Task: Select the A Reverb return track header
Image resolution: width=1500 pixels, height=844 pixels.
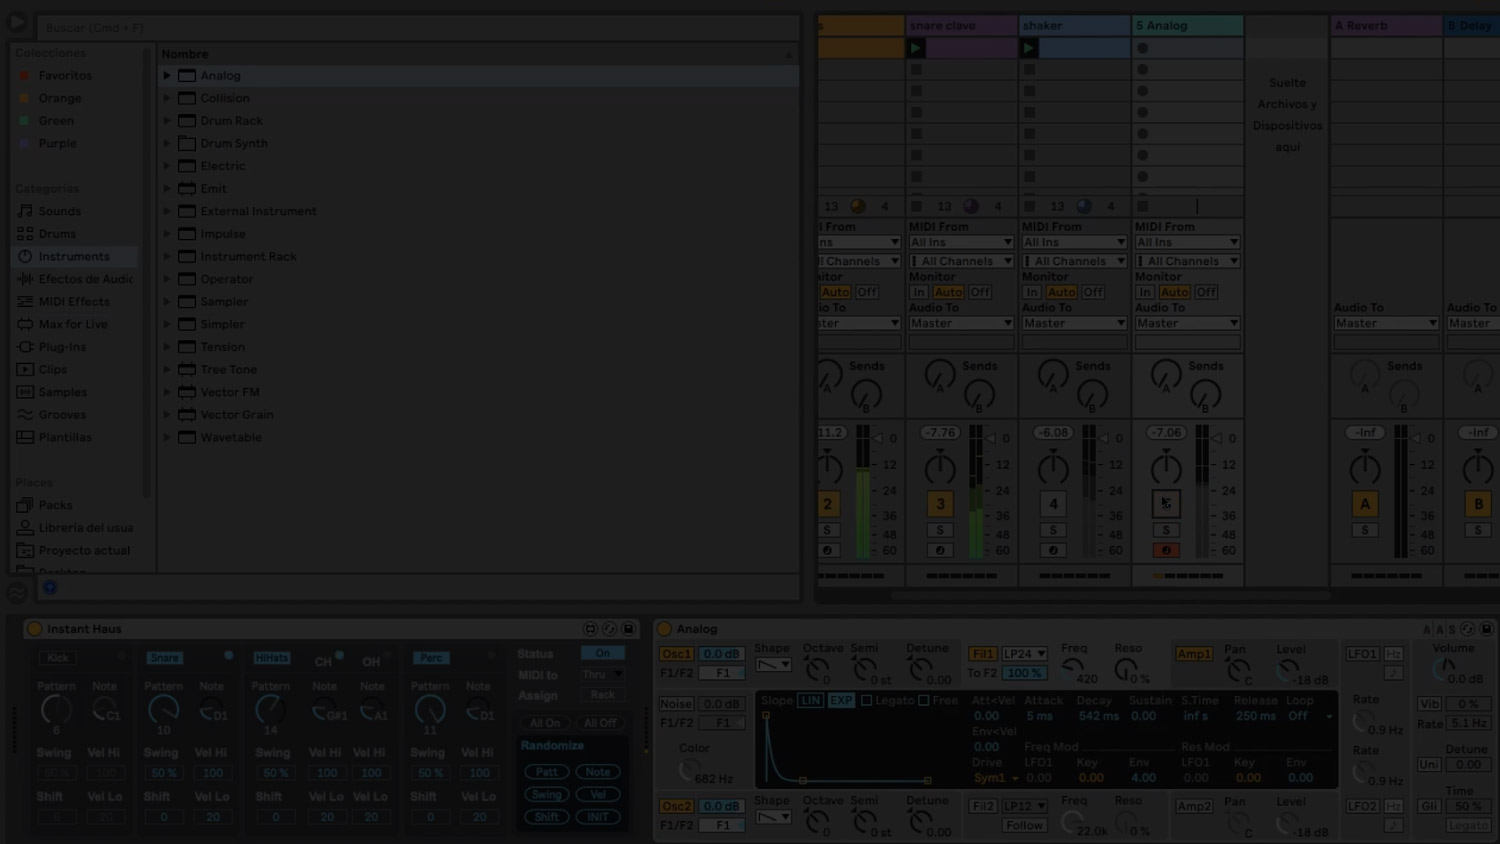Action: 1386,25
